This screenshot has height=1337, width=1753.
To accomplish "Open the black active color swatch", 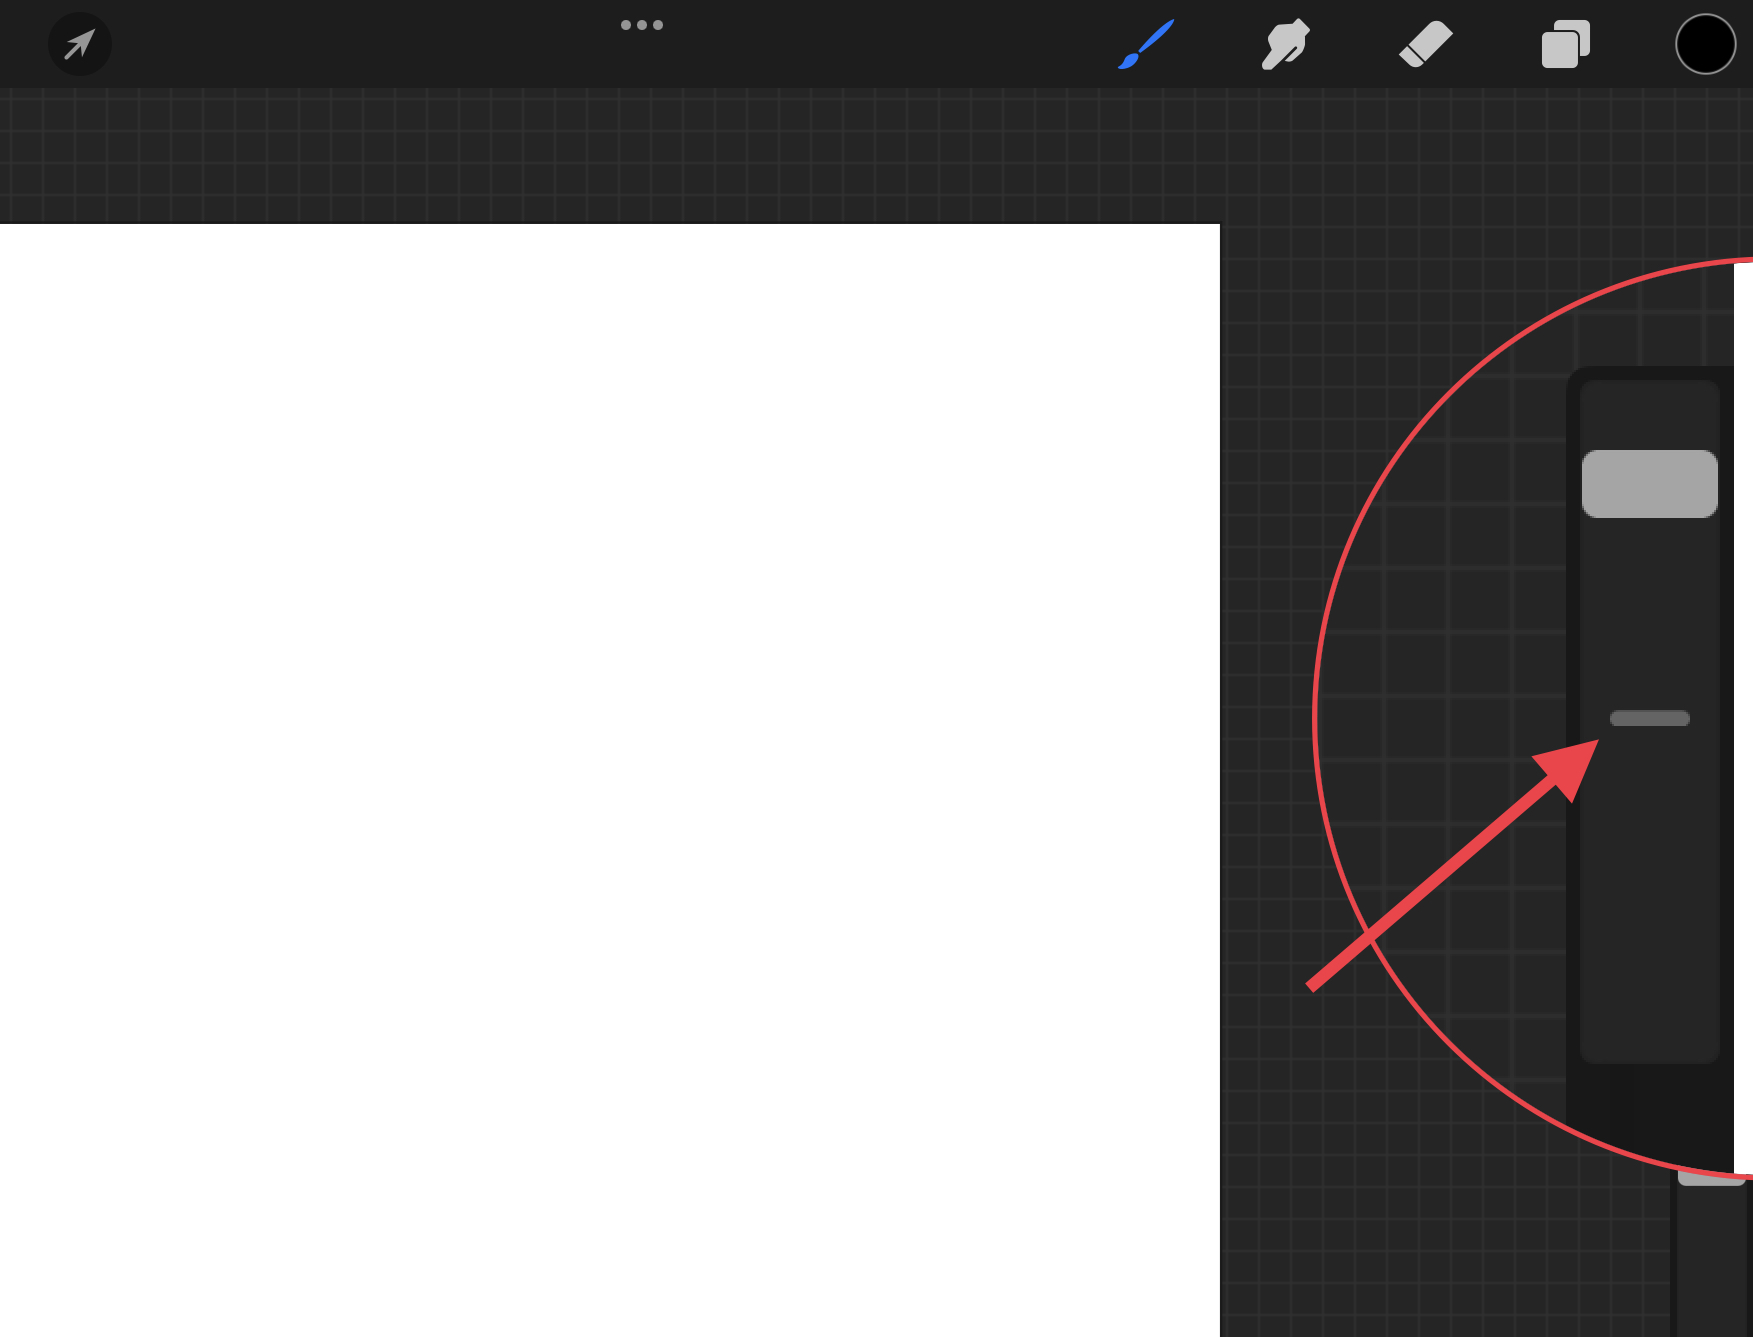I will 1705,44.
